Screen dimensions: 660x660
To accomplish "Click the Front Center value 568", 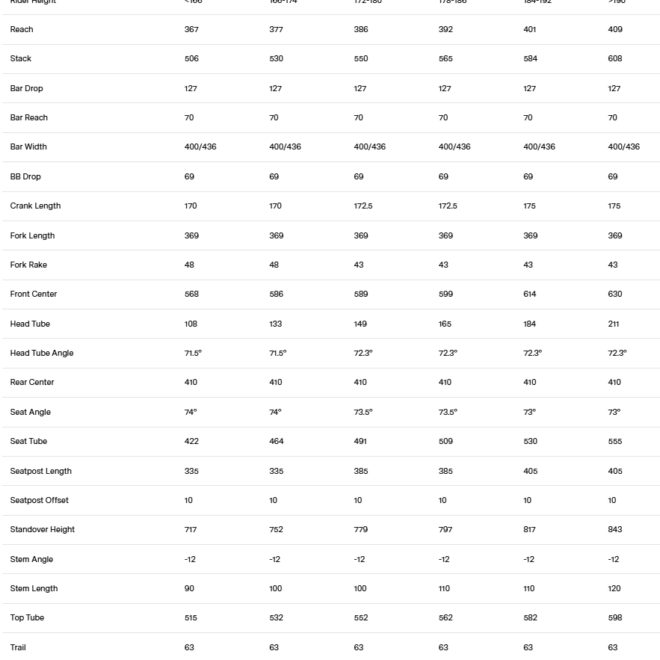I will click(x=192, y=294).
